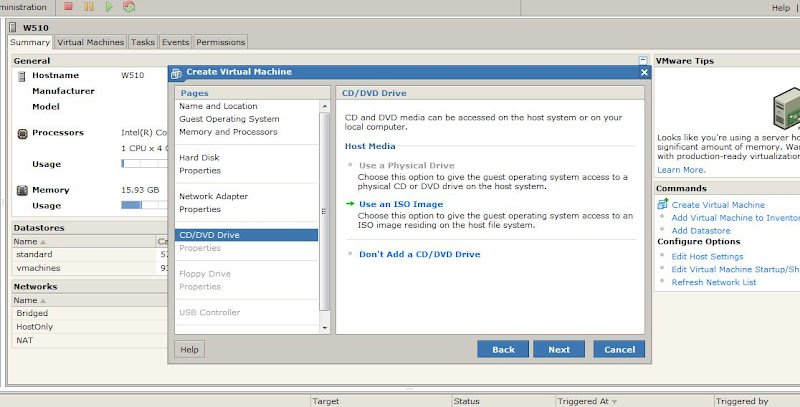Select the NAT network row
The image size is (800, 407).
(x=90, y=340)
